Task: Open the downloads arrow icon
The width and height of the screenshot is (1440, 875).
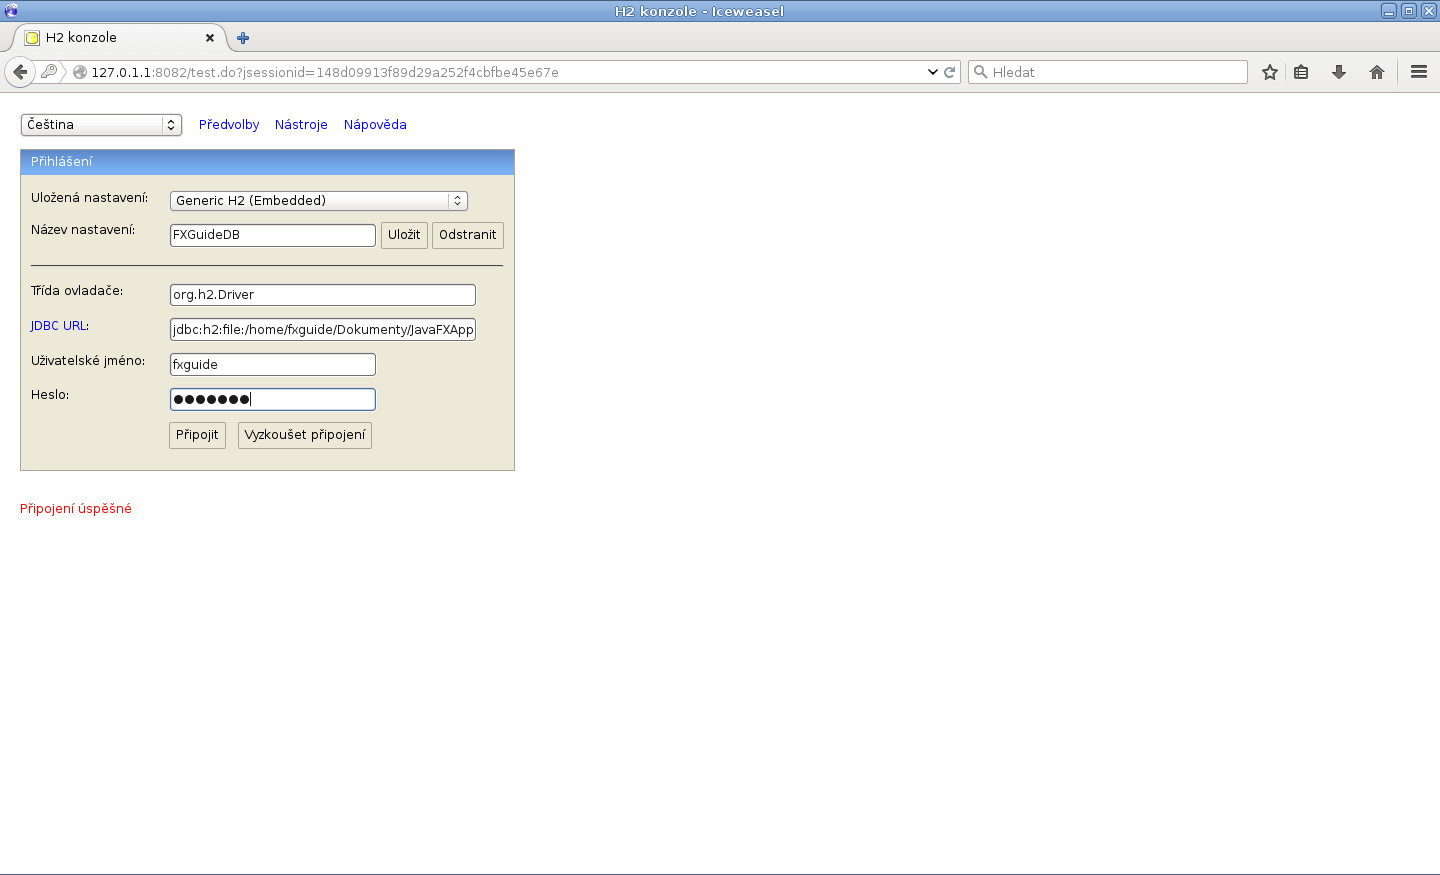Action: [x=1339, y=72]
